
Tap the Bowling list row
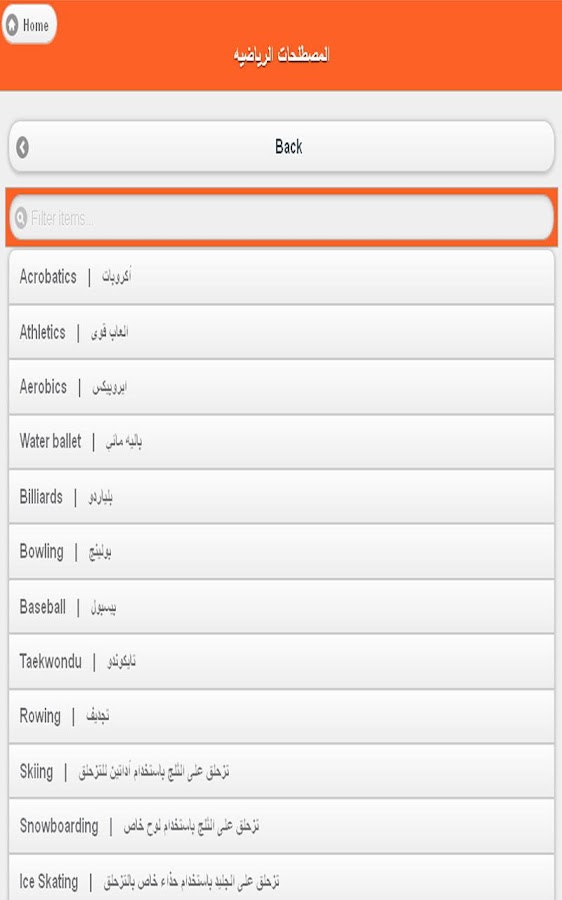click(x=281, y=552)
